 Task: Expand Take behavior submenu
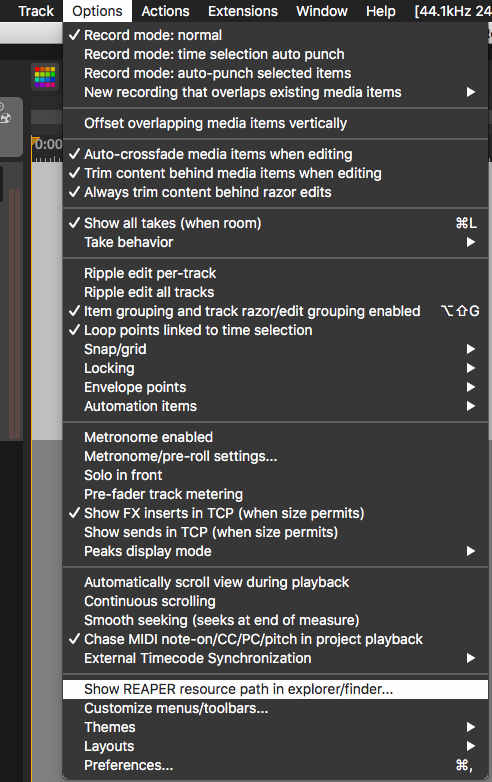[x=275, y=242]
